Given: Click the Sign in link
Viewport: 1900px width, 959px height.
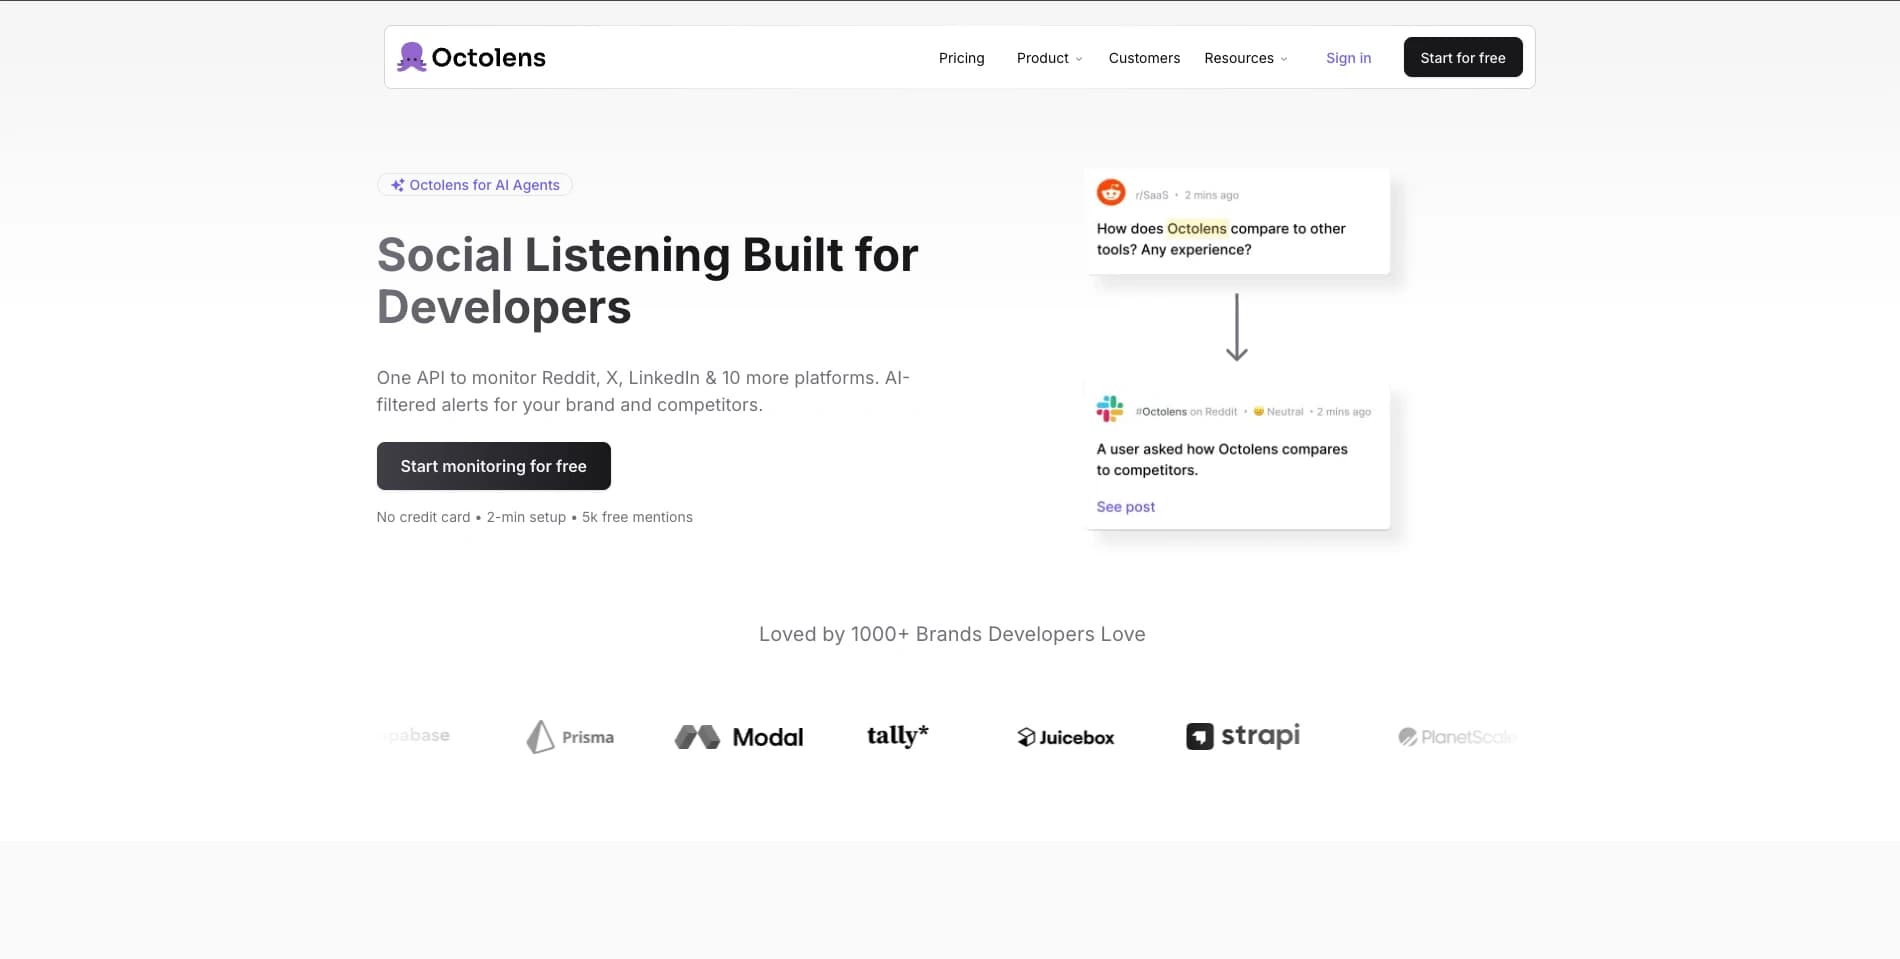Looking at the screenshot, I should (1348, 58).
